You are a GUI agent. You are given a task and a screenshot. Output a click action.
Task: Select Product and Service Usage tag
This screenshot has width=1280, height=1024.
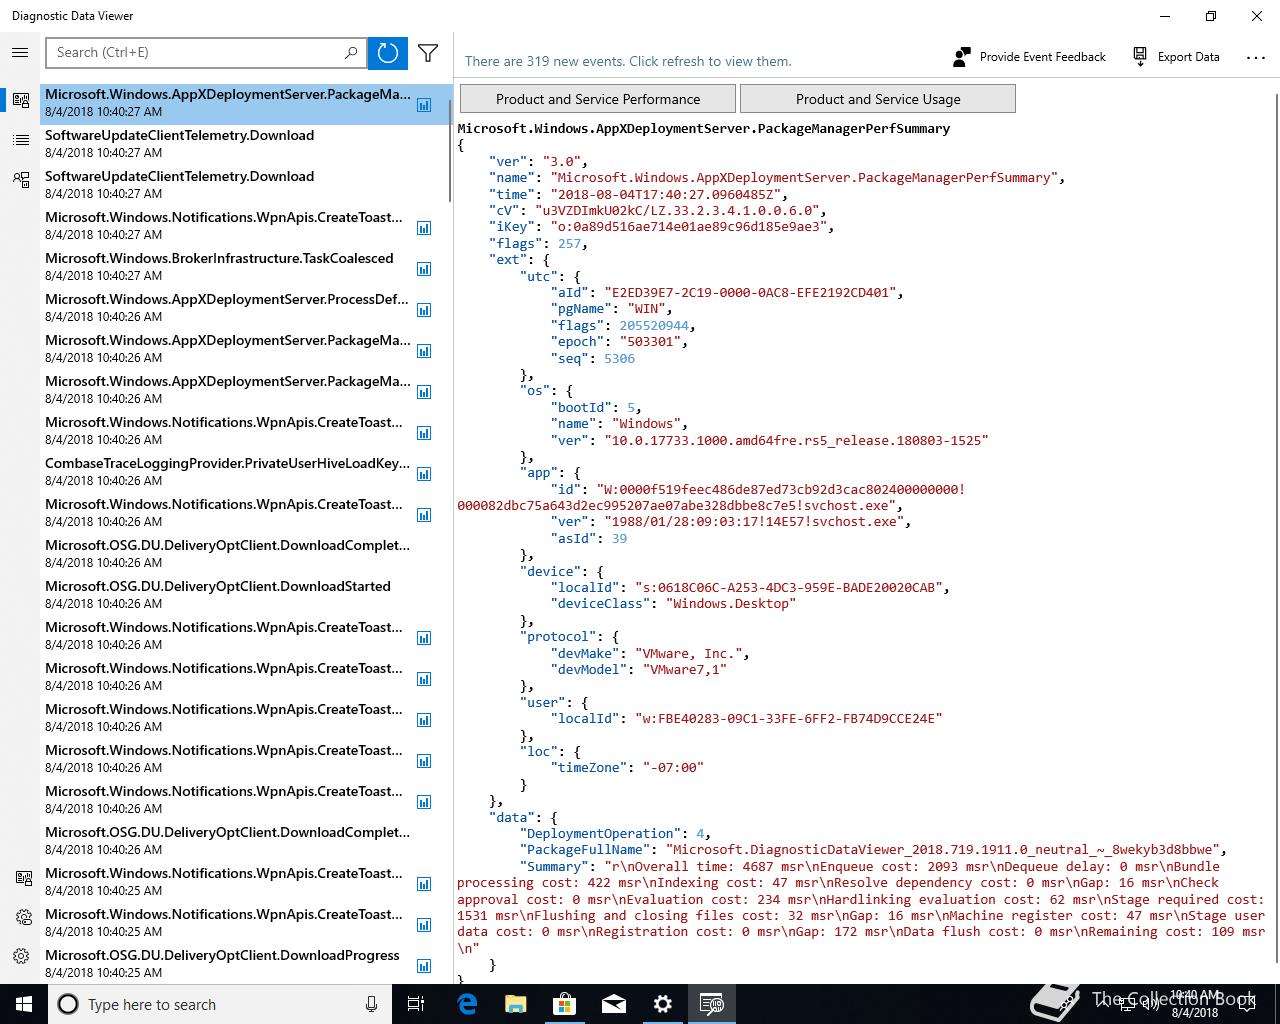click(878, 99)
